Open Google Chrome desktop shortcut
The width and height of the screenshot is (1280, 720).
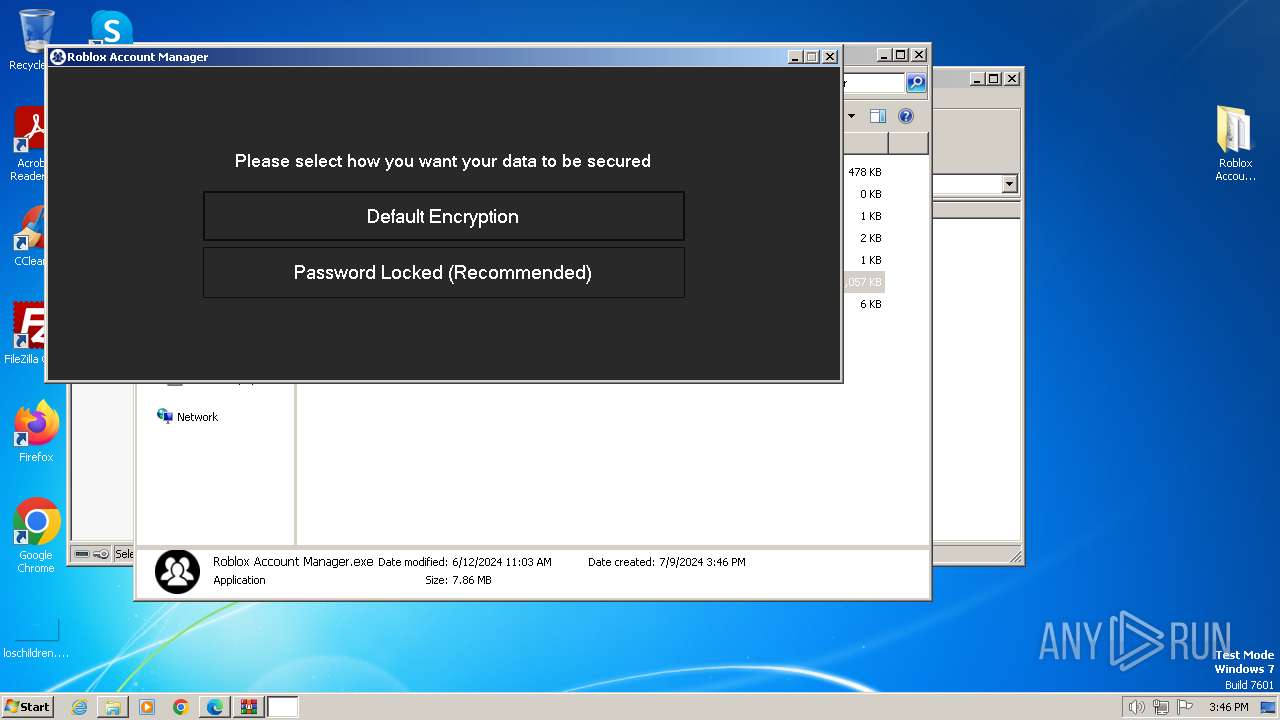[x=36, y=536]
